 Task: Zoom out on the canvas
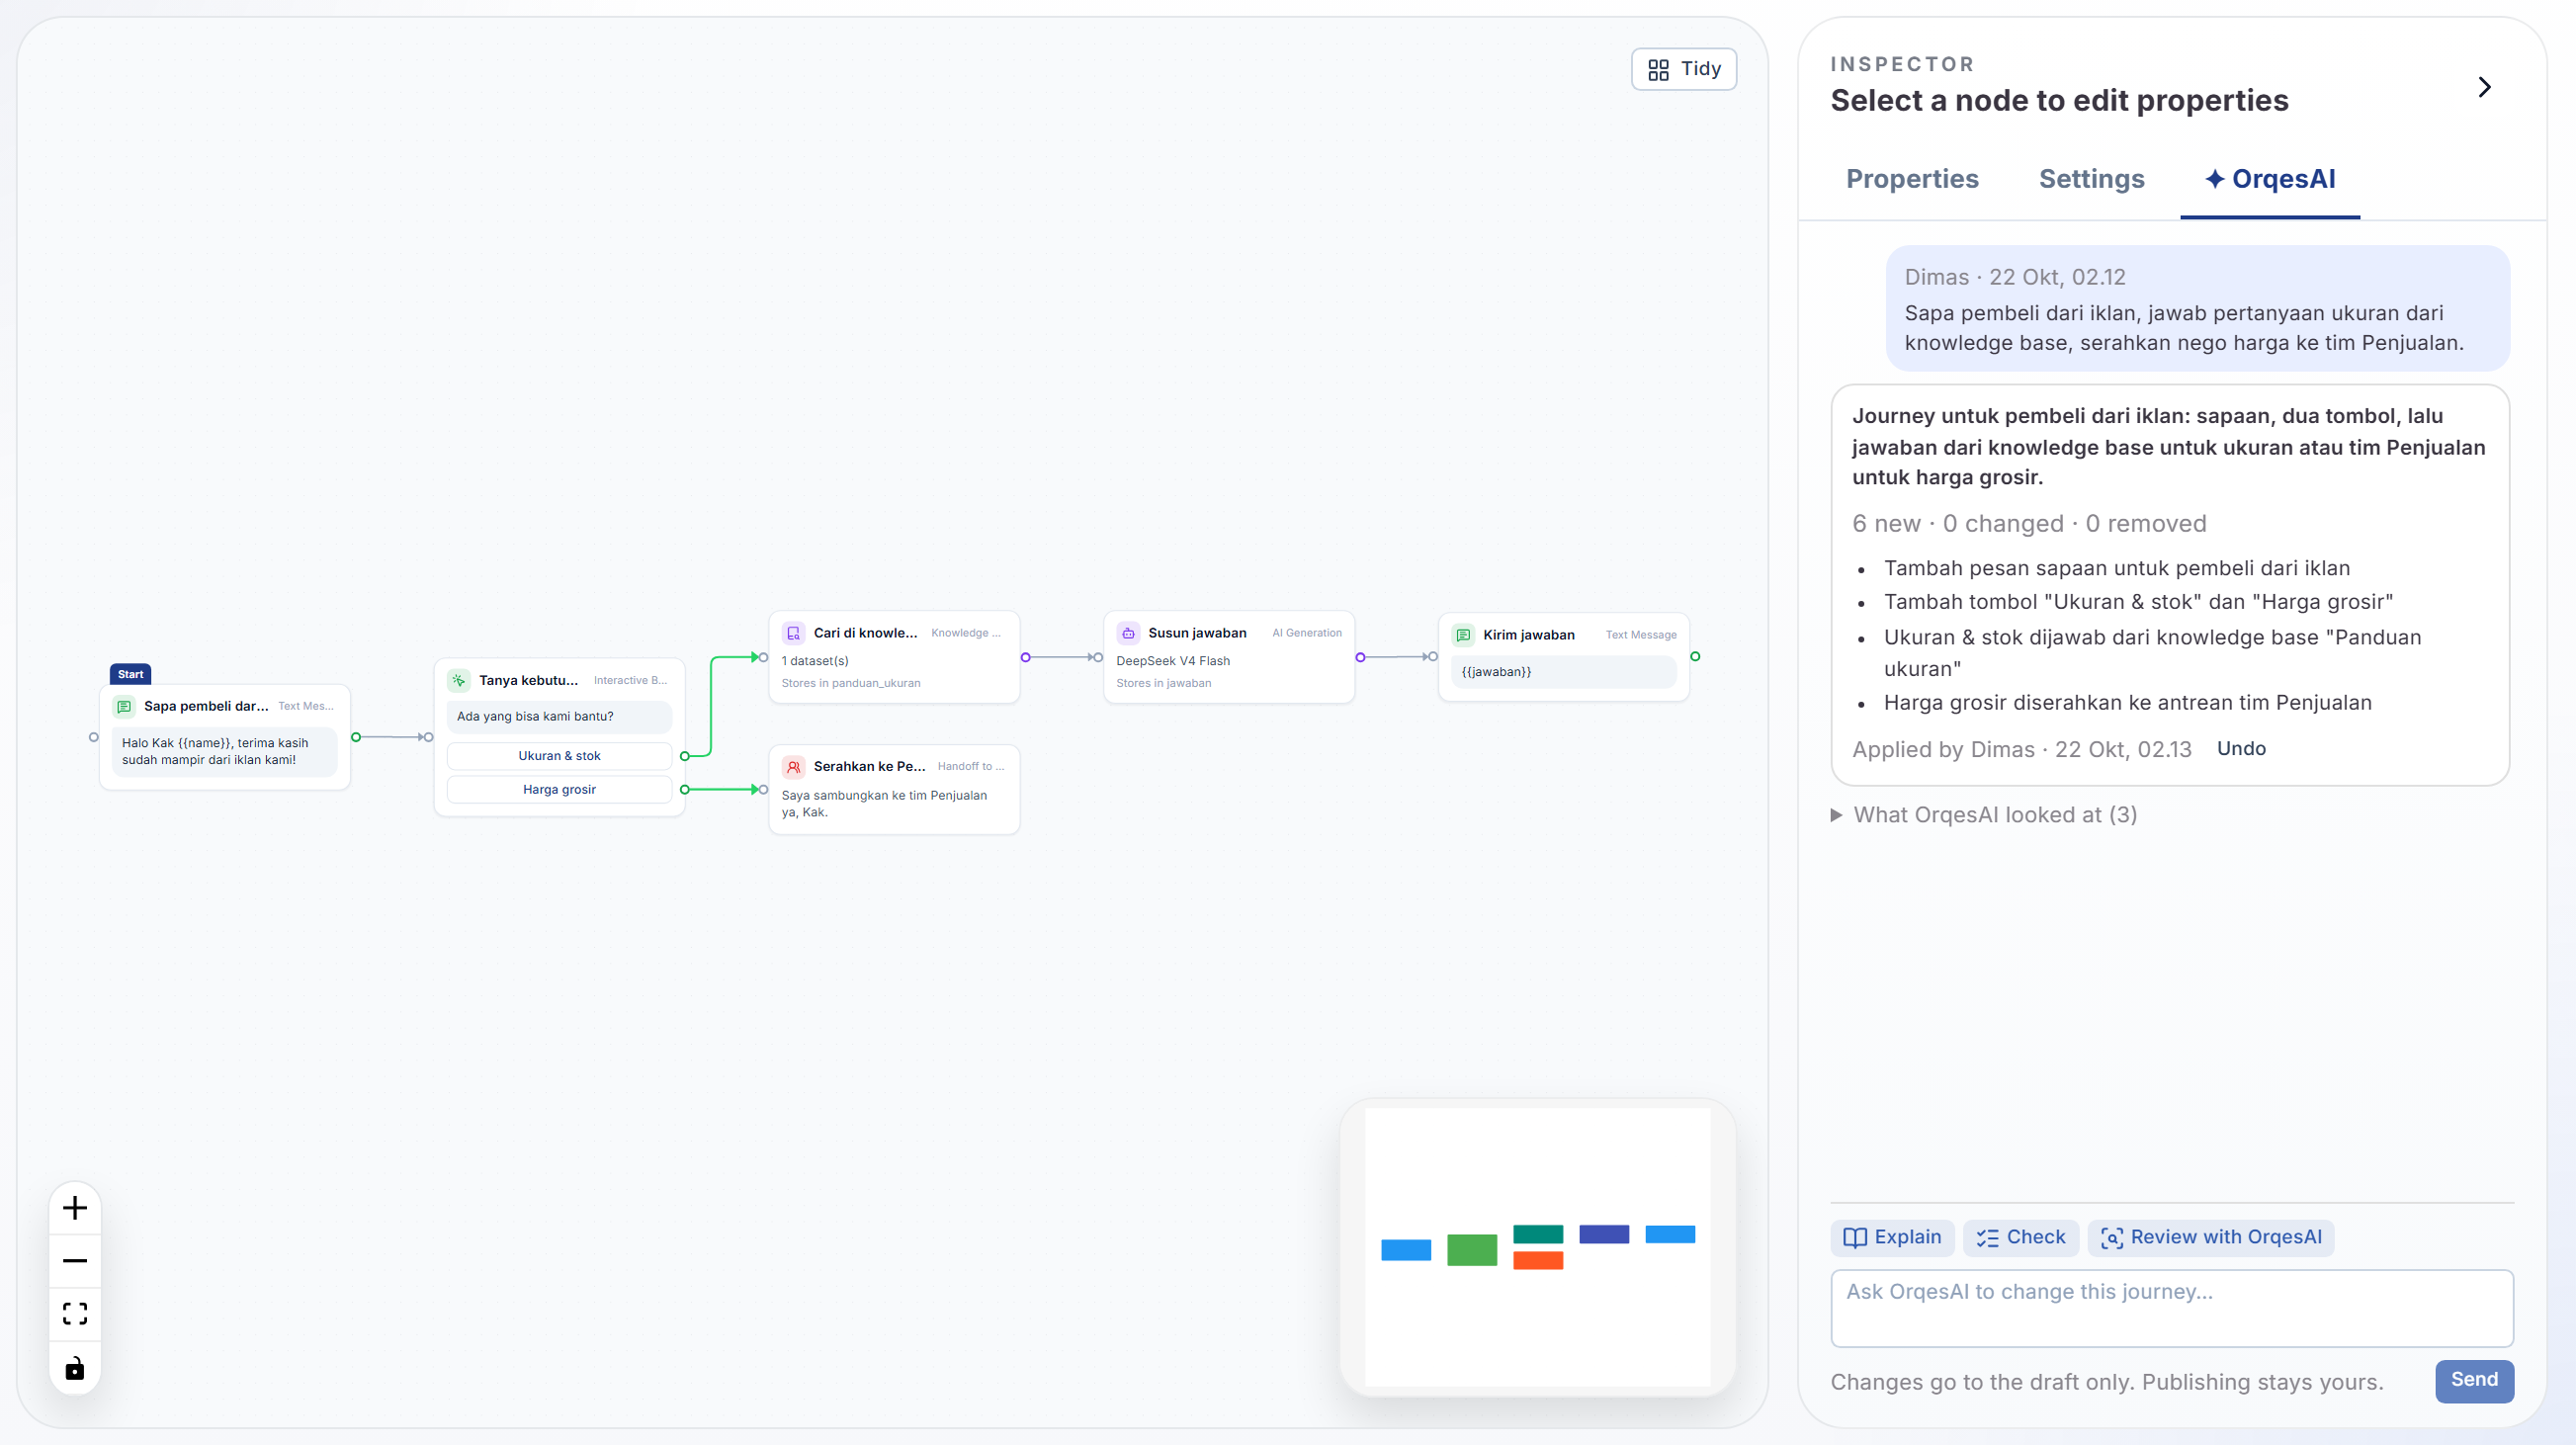75,1261
